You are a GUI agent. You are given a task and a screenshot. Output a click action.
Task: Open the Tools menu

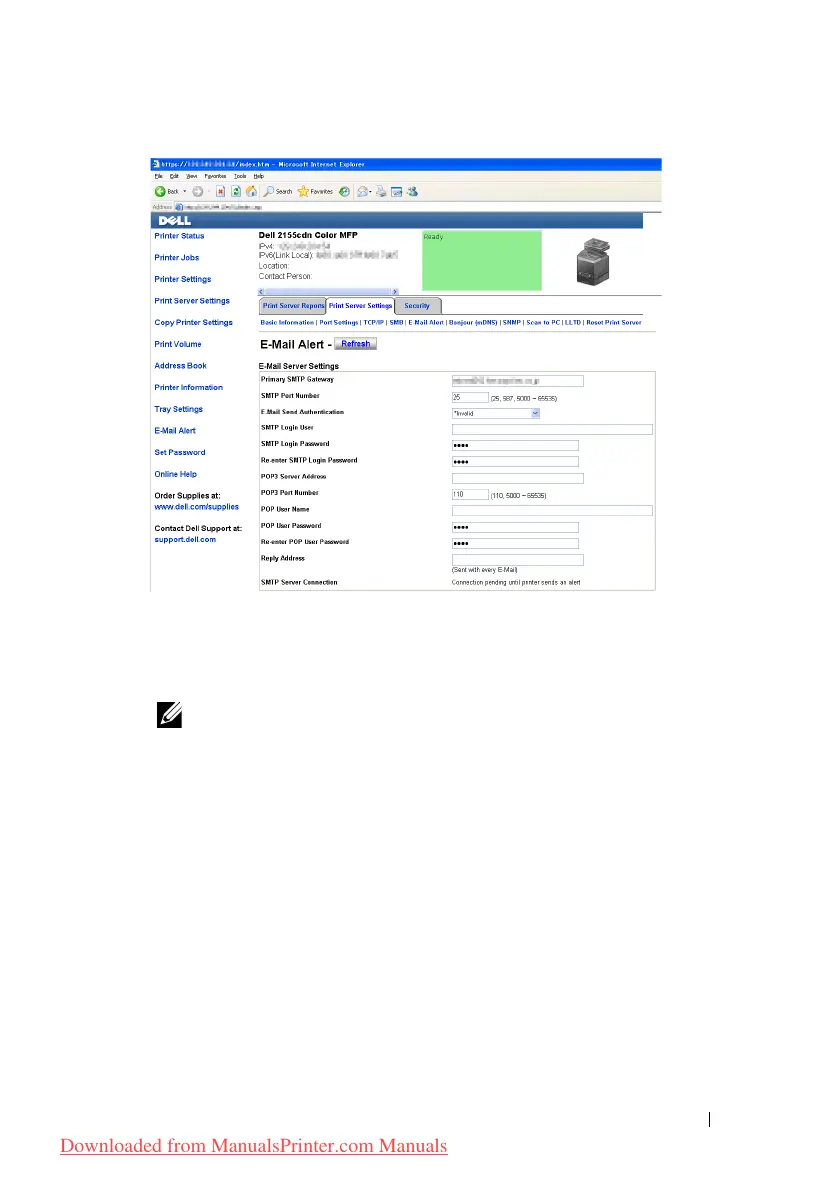coord(240,176)
